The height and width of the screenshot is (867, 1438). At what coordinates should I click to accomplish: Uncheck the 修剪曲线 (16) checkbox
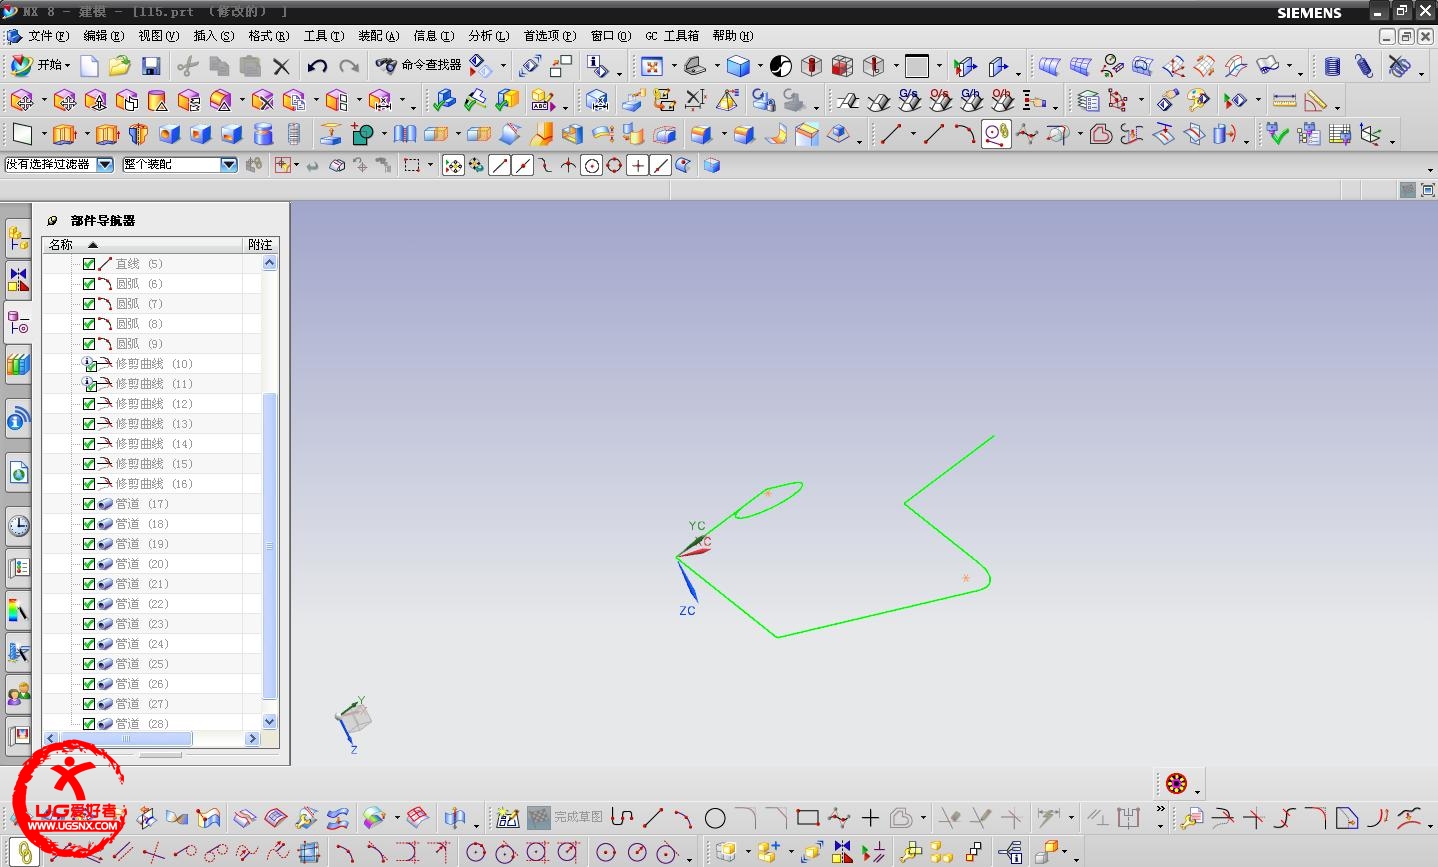(89, 484)
